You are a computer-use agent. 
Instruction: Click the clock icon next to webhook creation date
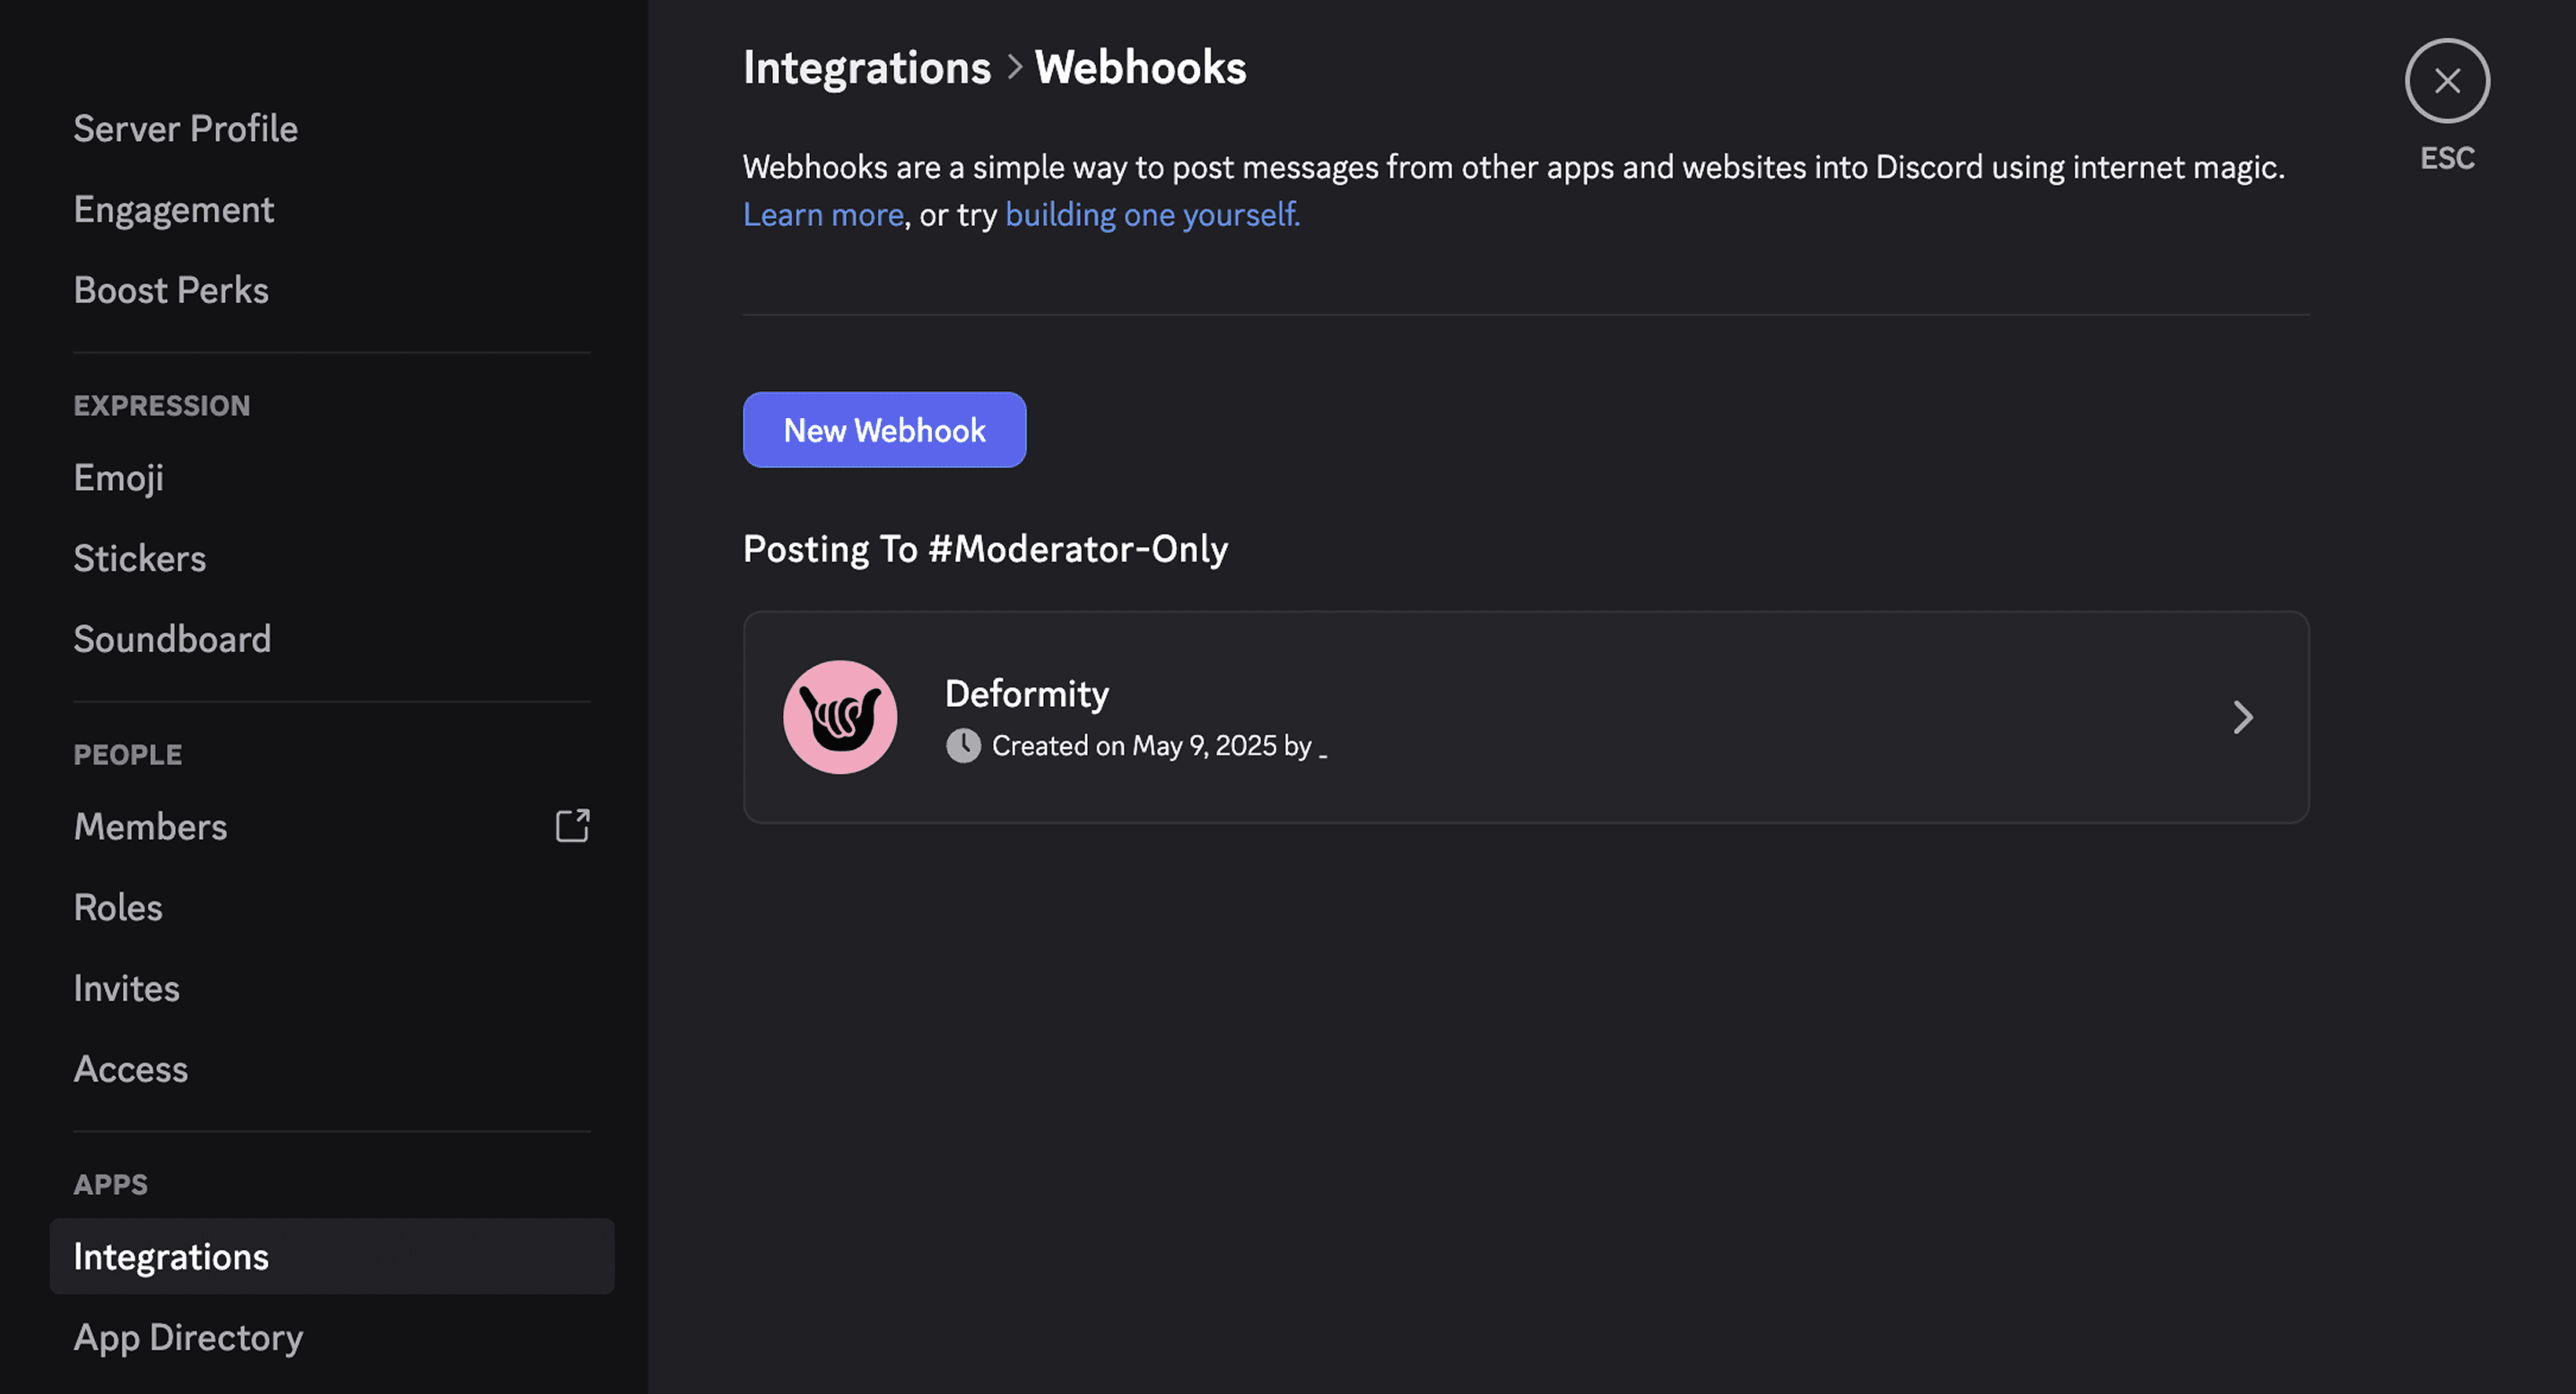pos(963,745)
